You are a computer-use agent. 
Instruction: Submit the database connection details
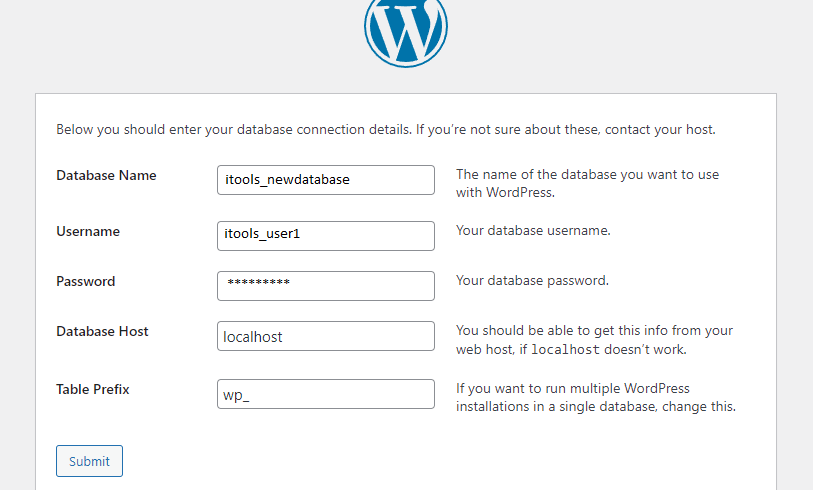89,461
